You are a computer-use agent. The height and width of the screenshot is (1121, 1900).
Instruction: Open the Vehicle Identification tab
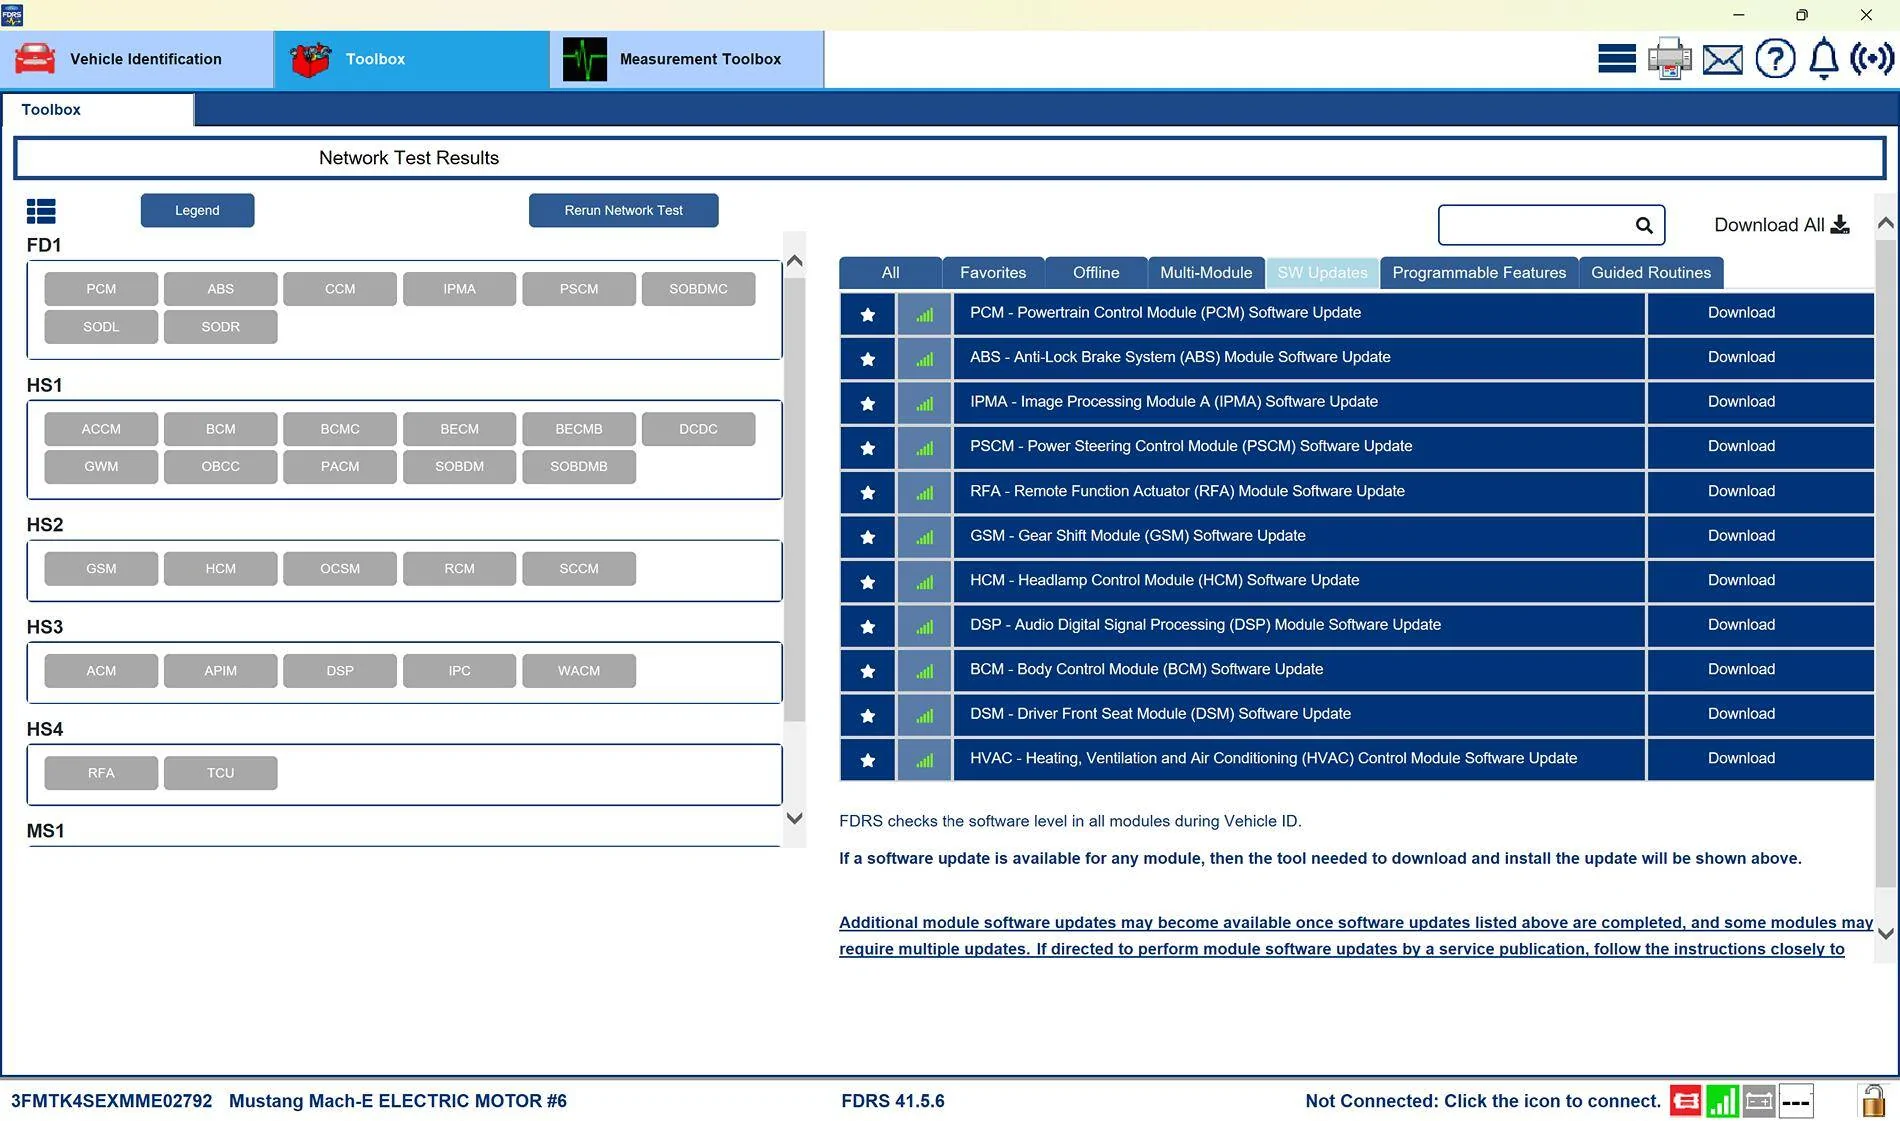tap(137, 59)
